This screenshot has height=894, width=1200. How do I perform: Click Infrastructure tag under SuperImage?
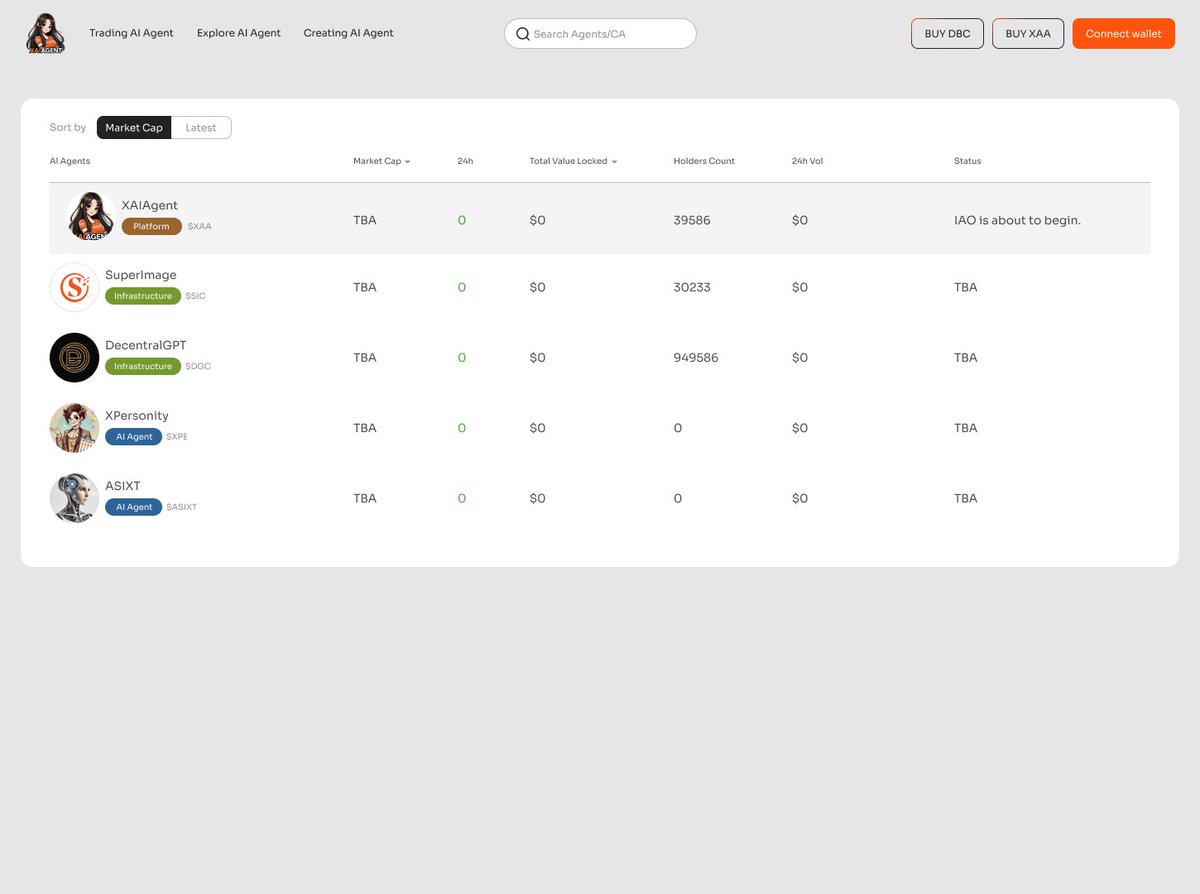point(143,296)
